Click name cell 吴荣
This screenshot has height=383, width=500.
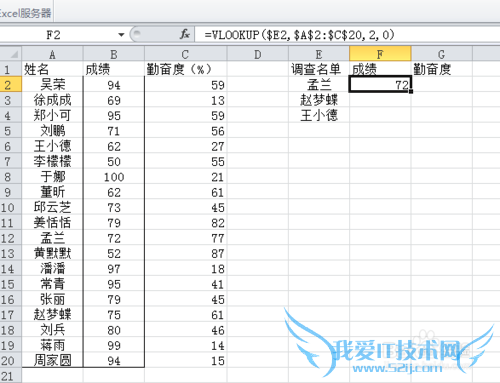point(52,84)
